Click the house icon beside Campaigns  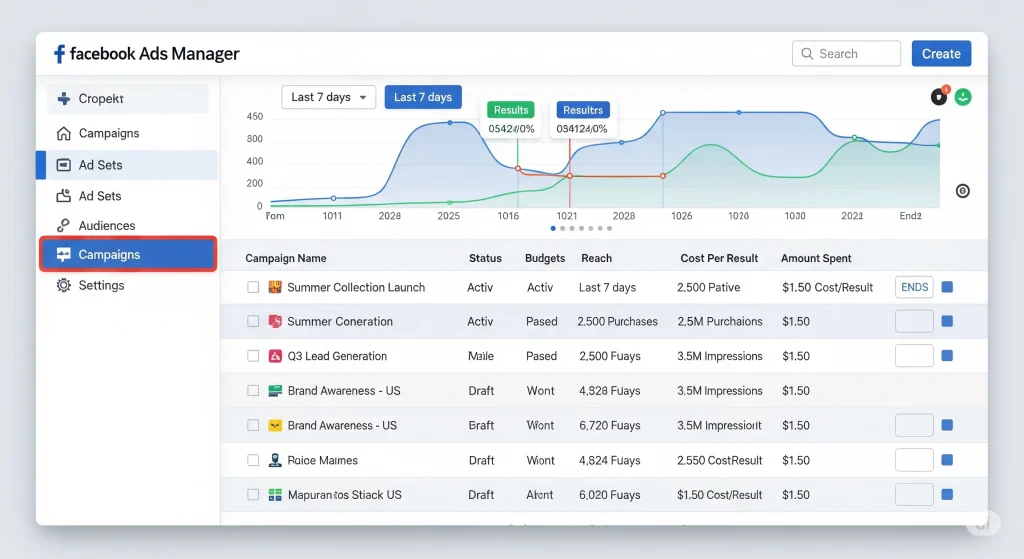(63, 133)
